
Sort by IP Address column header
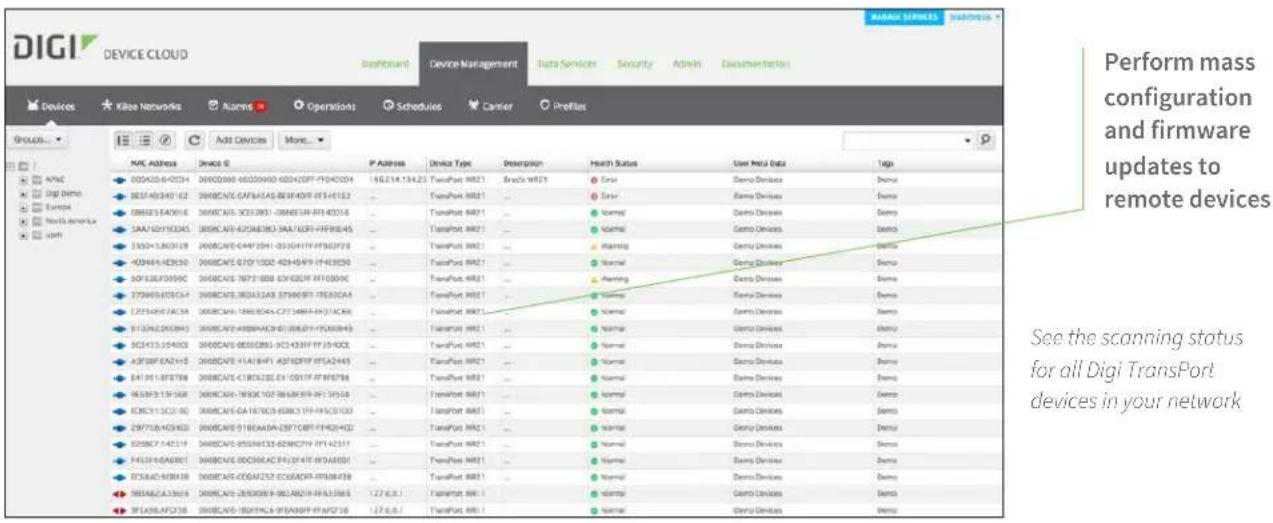tap(386, 163)
